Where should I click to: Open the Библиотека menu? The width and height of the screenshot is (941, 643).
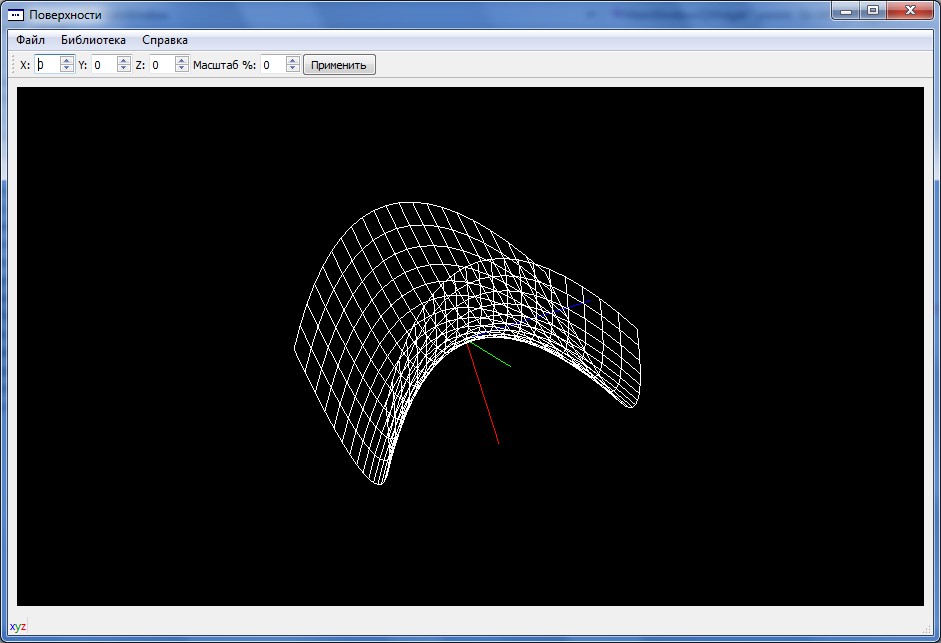pyautogui.click(x=93, y=40)
